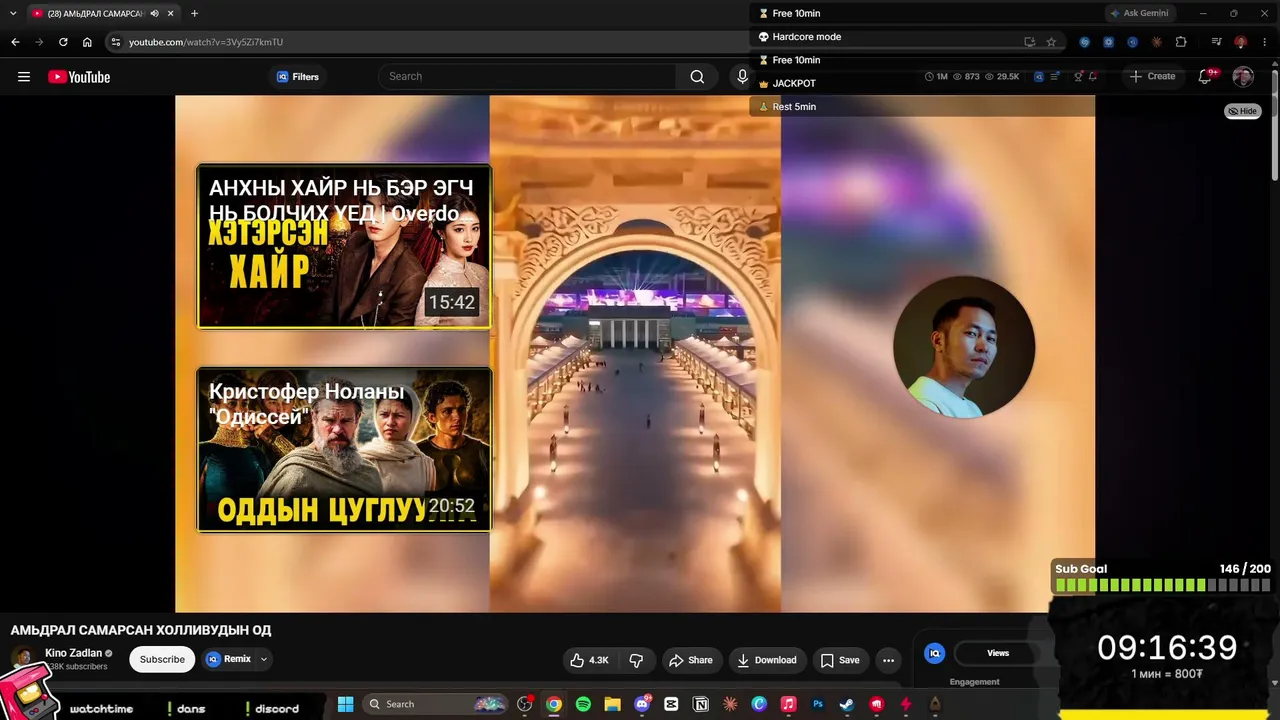The width and height of the screenshot is (1280, 720).
Task: Share this video
Action: point(691,660)
